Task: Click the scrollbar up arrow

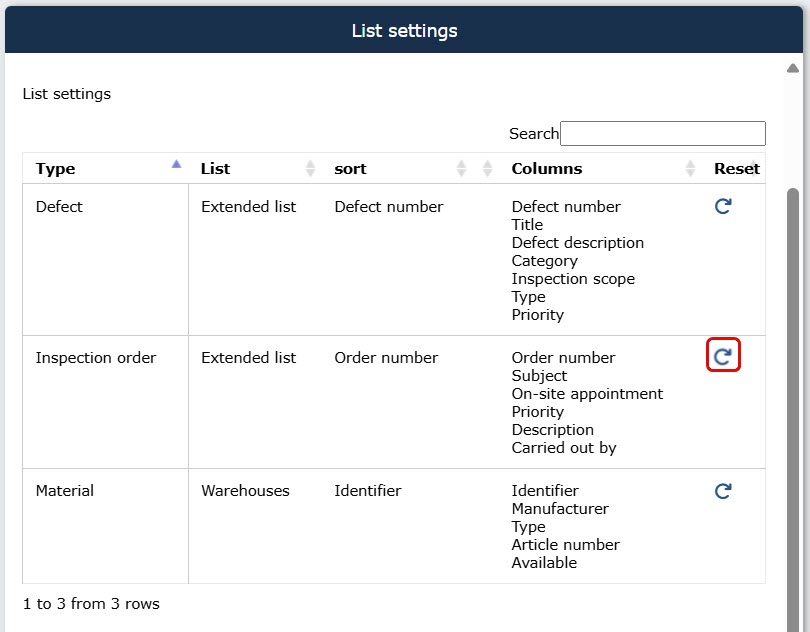Action: pyautogui.click(x=793, y=69)
